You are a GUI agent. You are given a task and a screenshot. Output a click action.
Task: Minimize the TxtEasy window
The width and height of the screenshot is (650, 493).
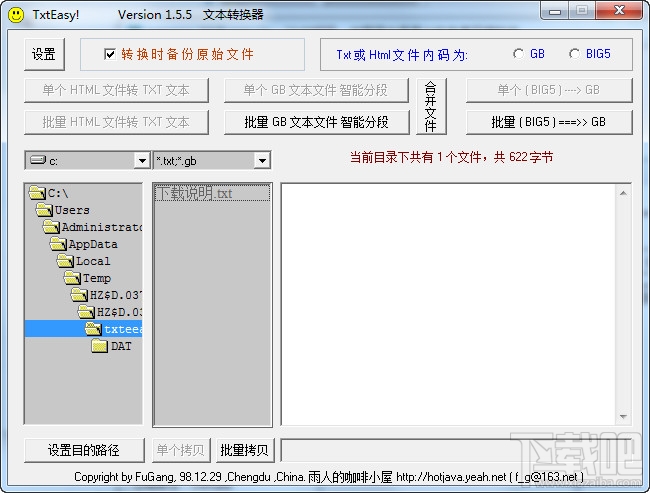click(x=555, y=11)
